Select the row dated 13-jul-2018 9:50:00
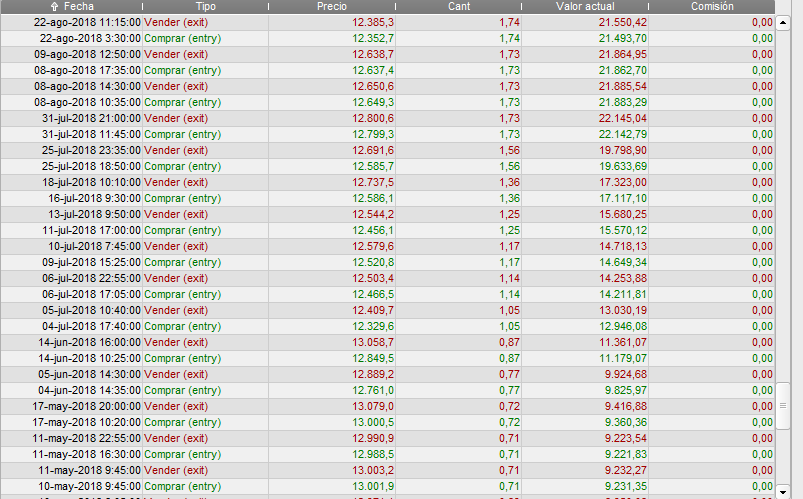 pos(387,214)
